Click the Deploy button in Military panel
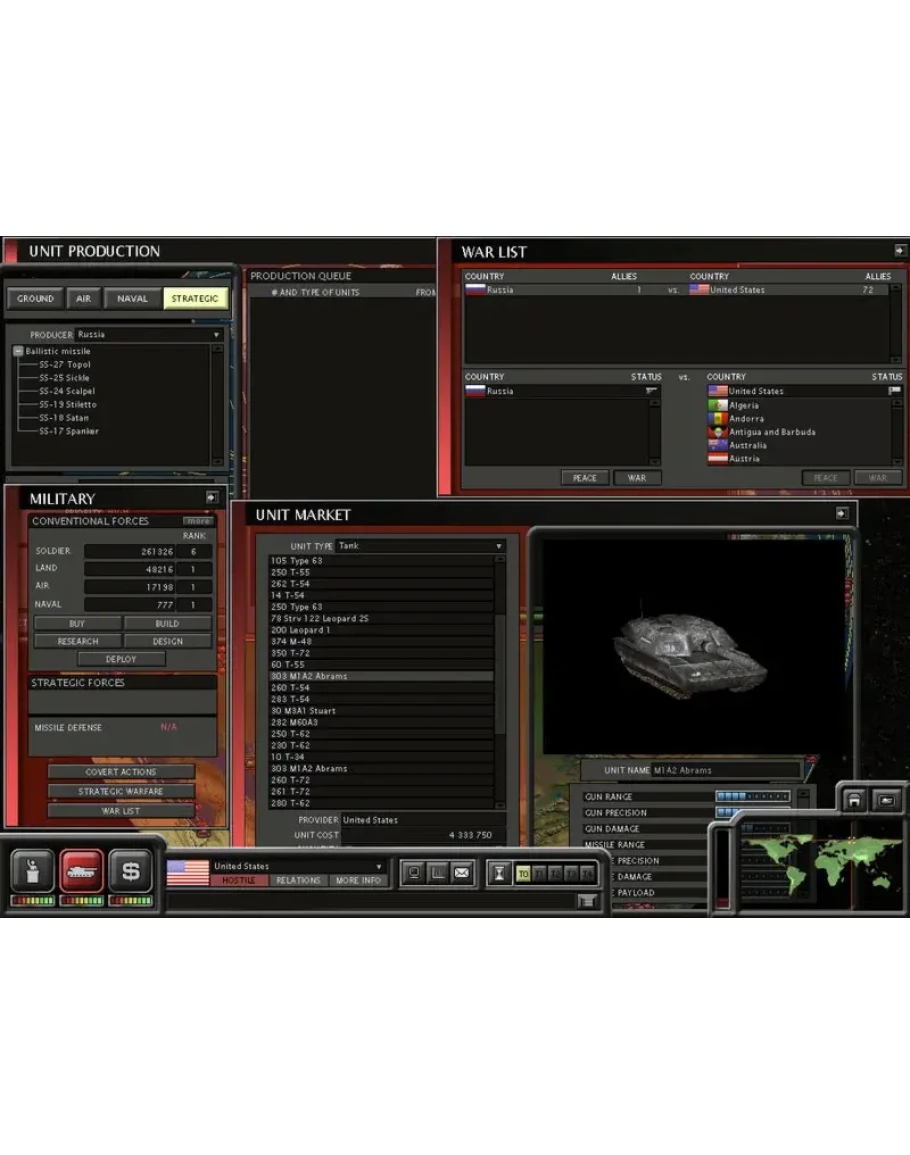The width and height of the screenshot is (910, 1155). pyautogui.click(x=121, y=659)
